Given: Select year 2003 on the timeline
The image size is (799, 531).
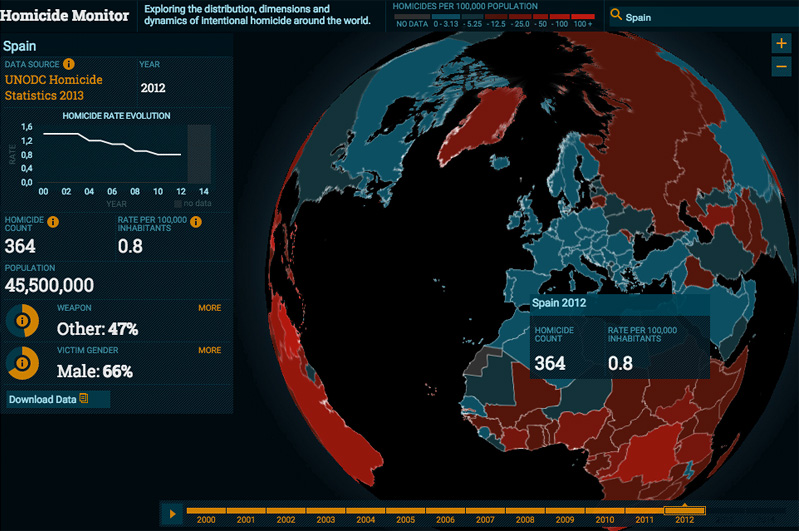Looking at the screenshot, I should click(x=326, y=515).
